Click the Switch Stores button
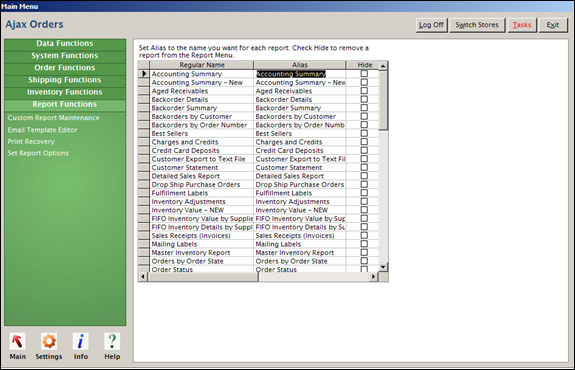Screen dimensions: 575x370 pyautogui.click(x=477, y=25)
